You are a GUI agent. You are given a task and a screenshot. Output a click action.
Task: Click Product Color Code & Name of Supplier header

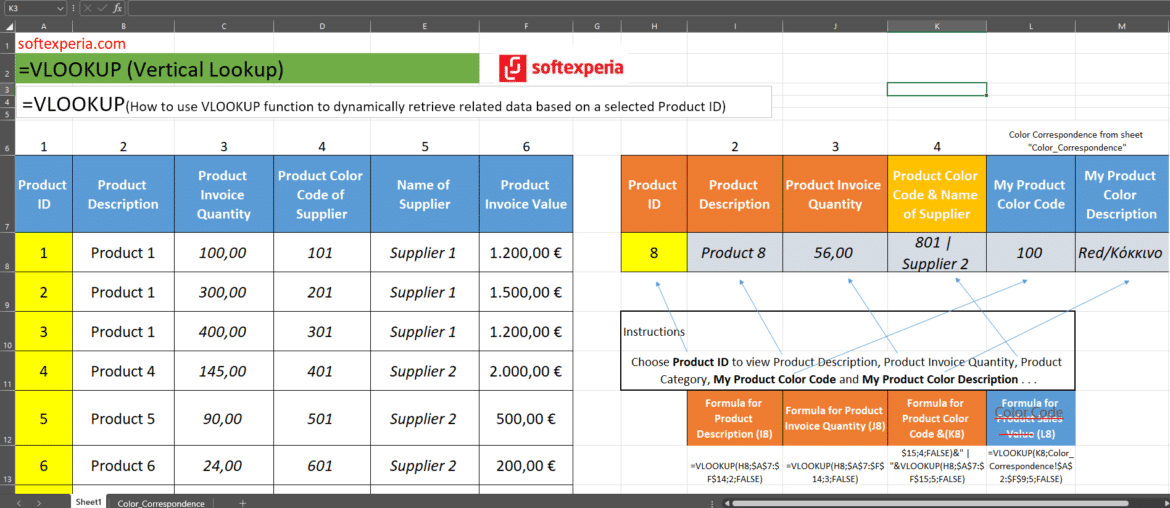coord(936,194)
